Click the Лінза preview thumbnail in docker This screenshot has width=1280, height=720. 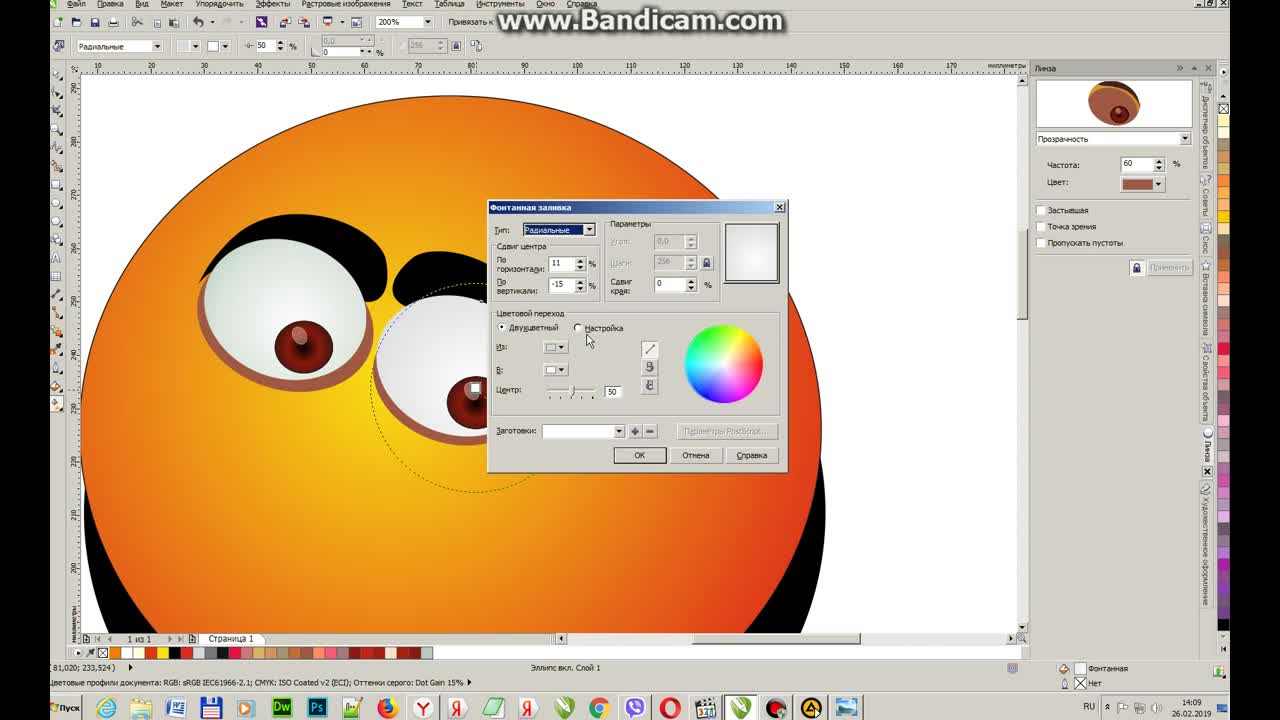pos(1114,103)
